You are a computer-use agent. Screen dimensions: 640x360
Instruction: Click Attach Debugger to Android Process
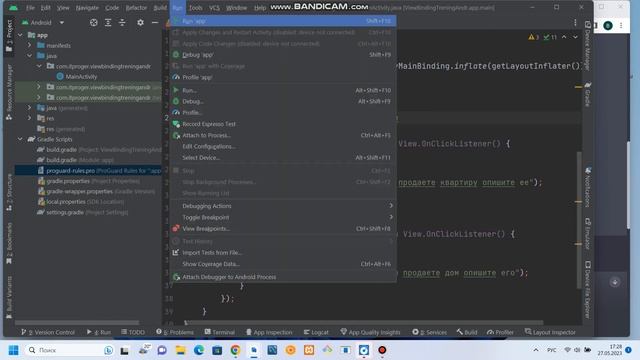pos(283,277)
